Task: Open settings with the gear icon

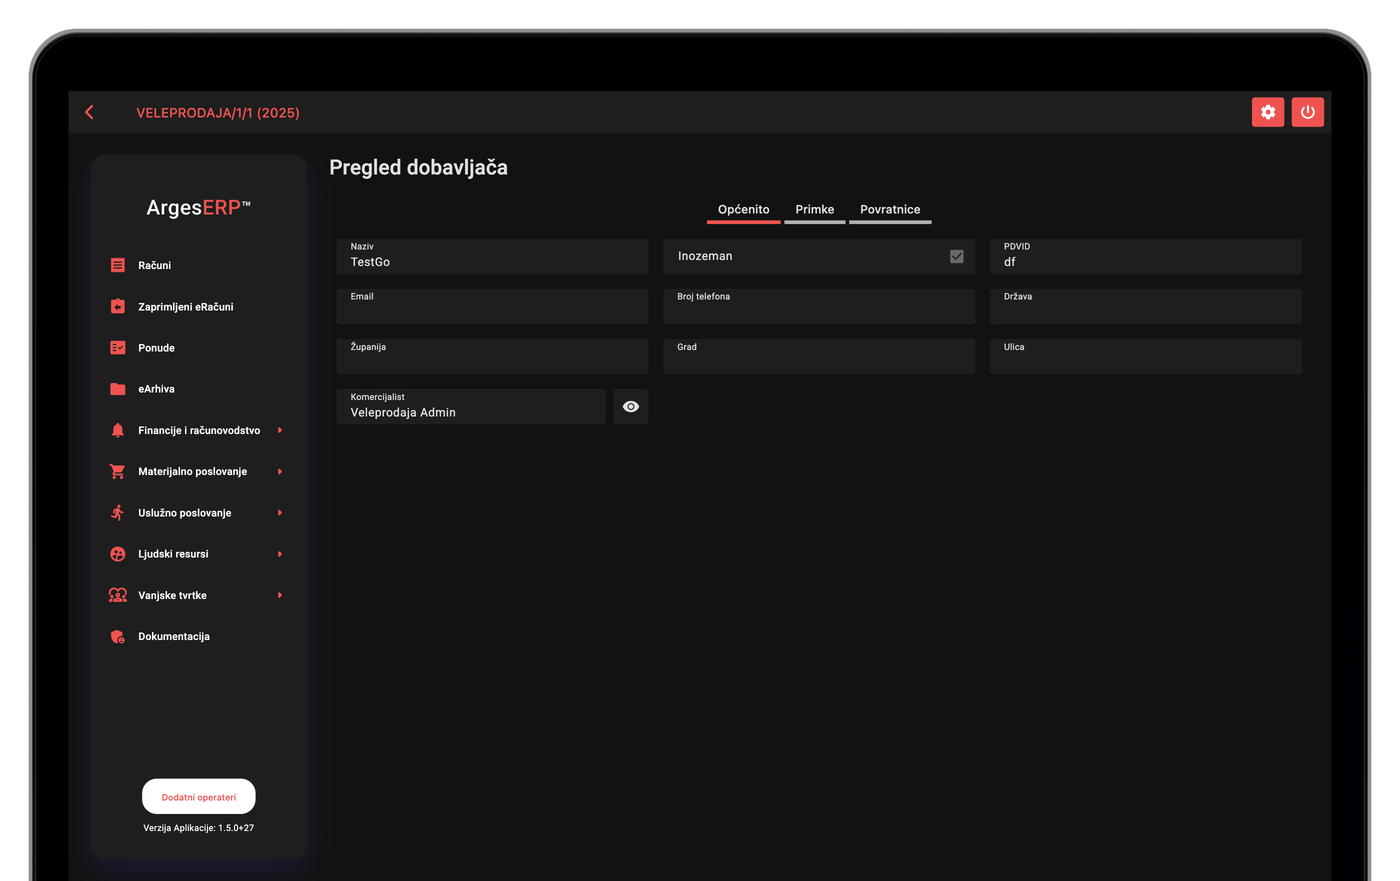Action: click(1267, 112)
